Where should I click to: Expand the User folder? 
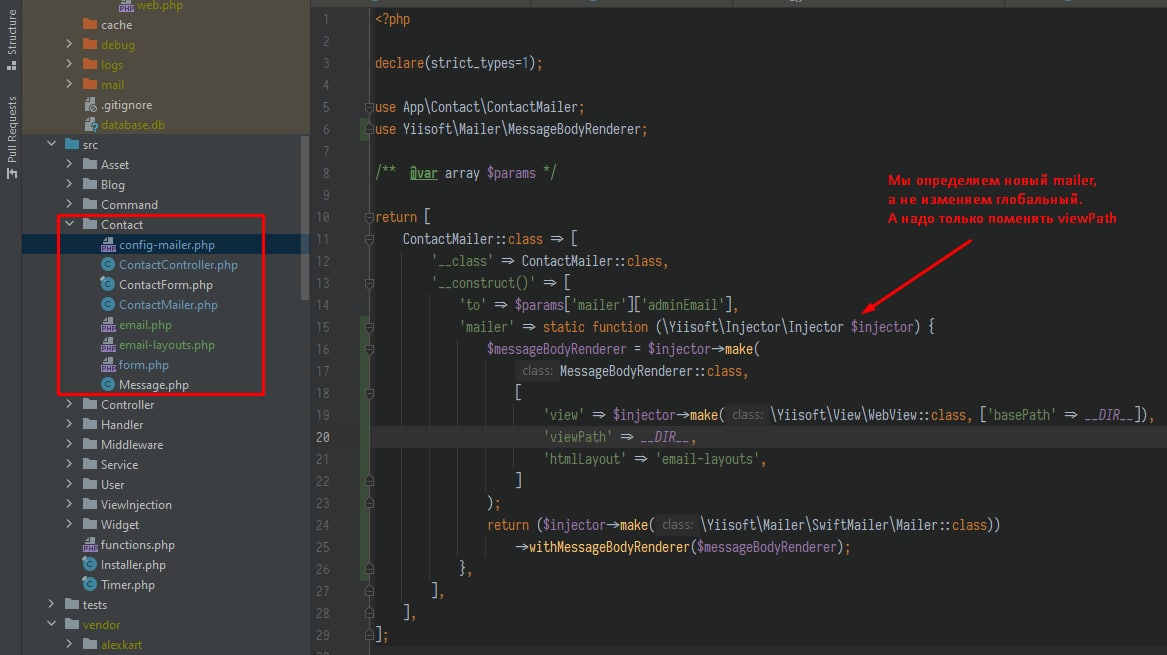(69, 485)
